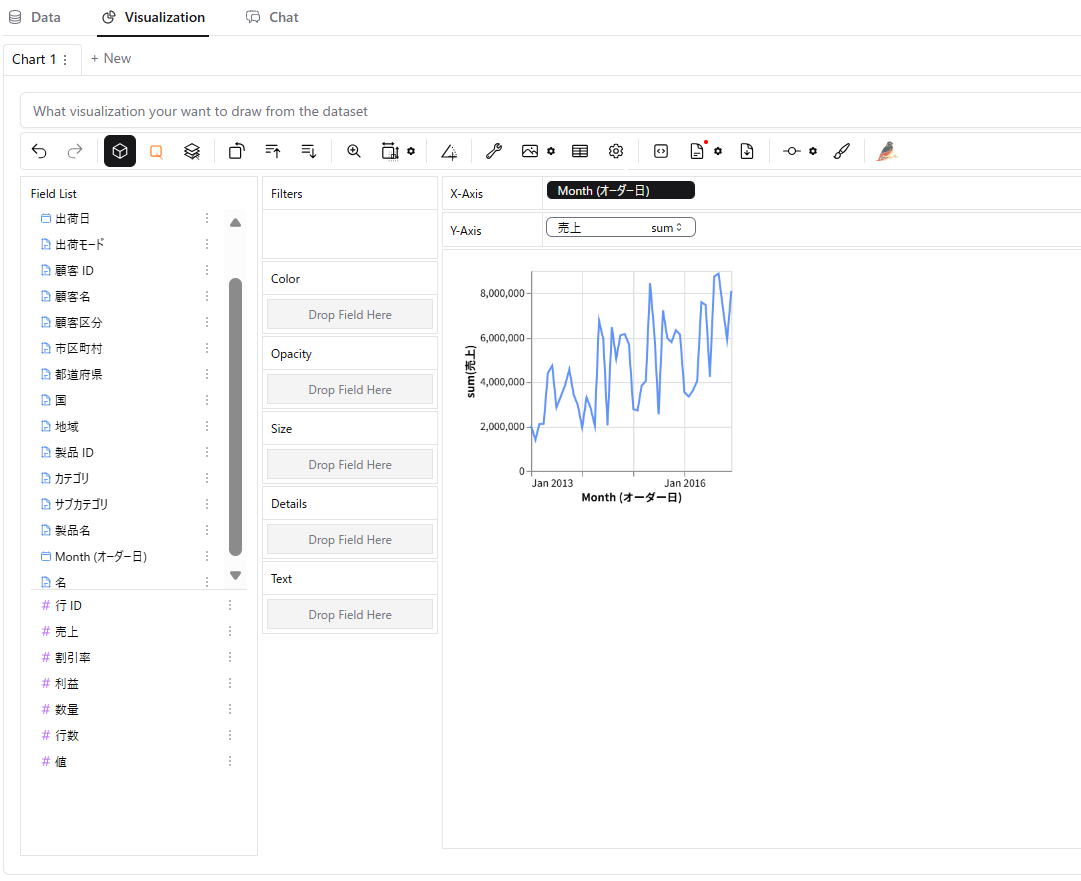The height and width of the screenshot is (881, 1081).
Task: Toggle aggregation with the orange square icon
Action: coord(155,150)
